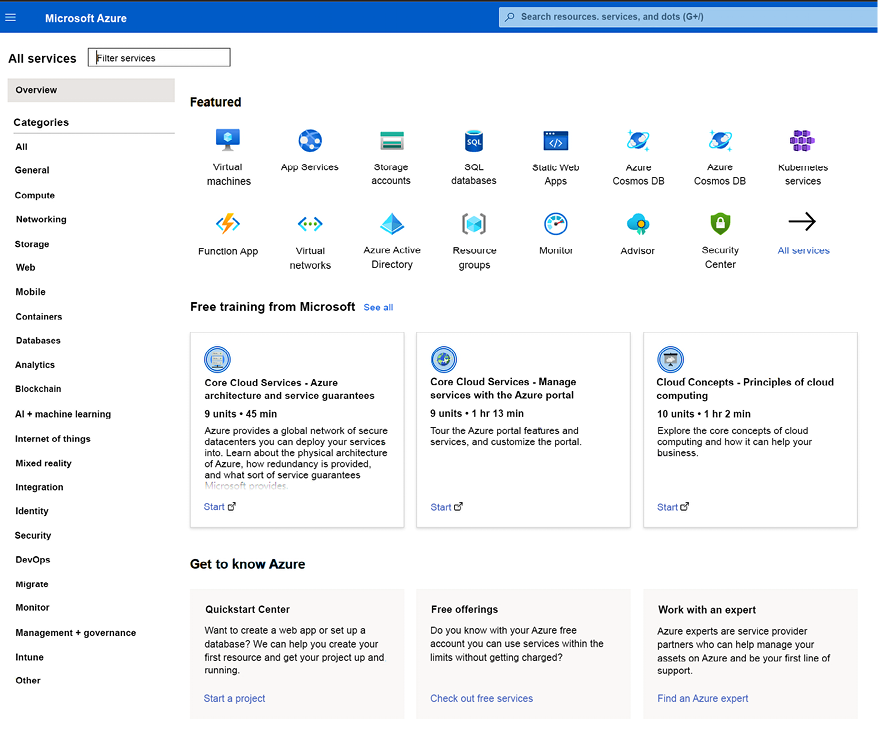Start the Cloud Concepts training
Screen dimensions: 878x729
click(673, 507)
